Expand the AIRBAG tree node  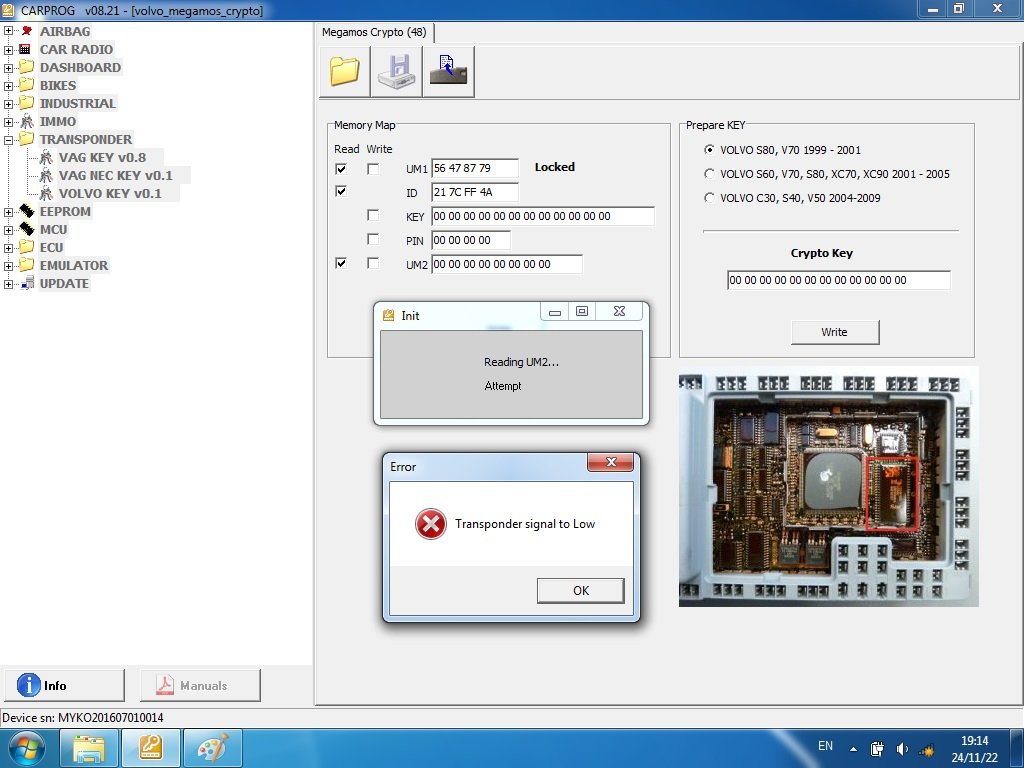(8, 31)
